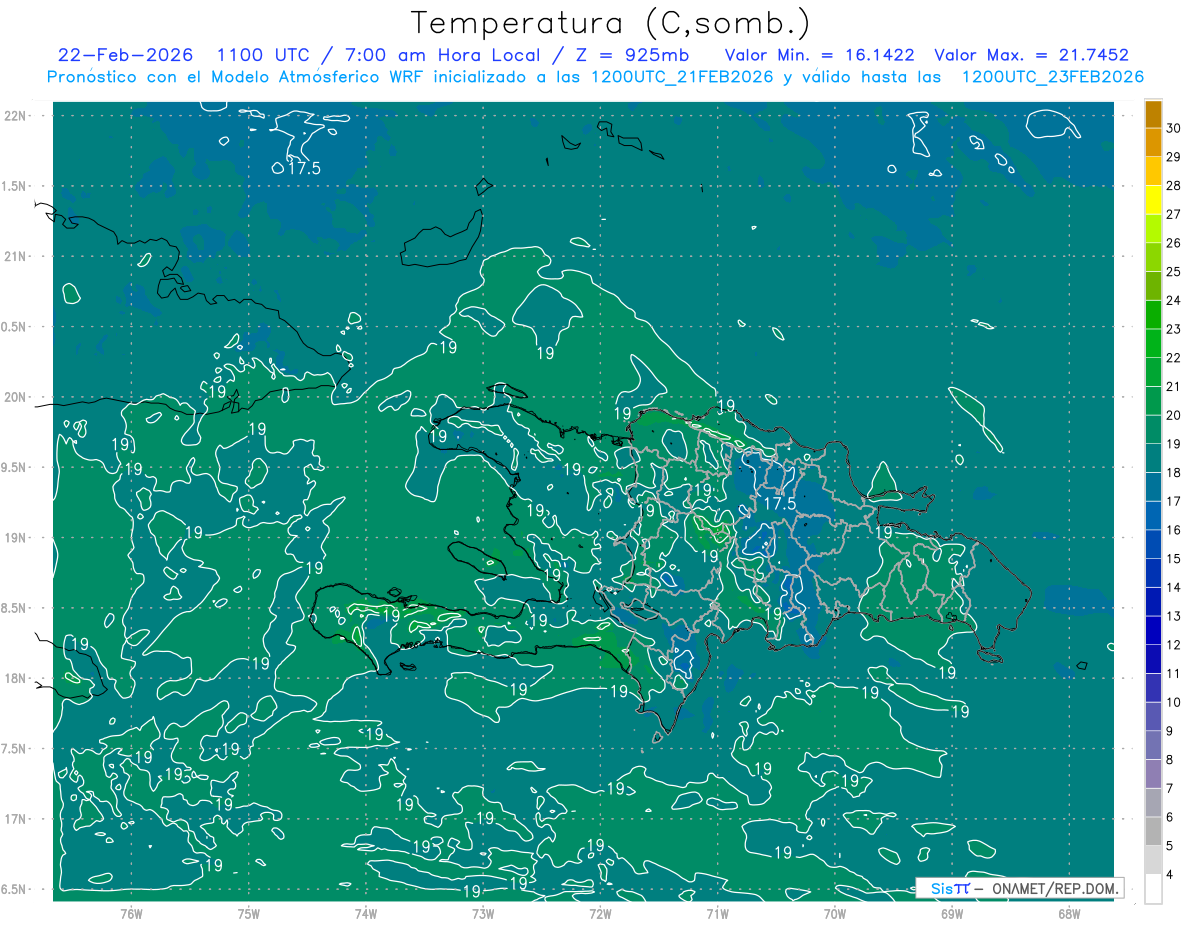The image size is (1200, 927).
Task: Click the legend label "23"
Action: (x=1174, y=329)
